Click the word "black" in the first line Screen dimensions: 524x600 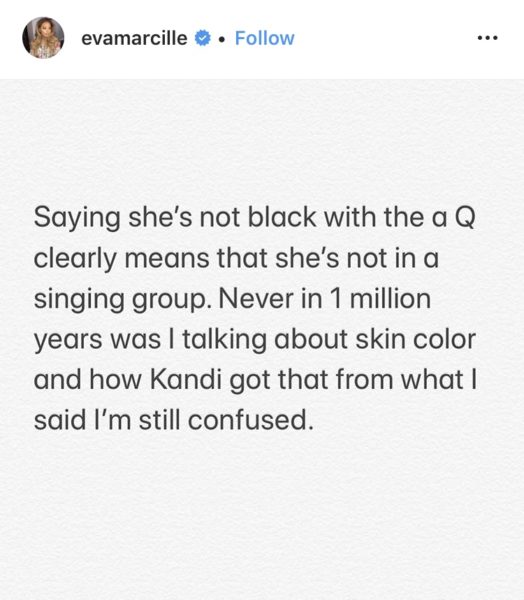[282, 217]
